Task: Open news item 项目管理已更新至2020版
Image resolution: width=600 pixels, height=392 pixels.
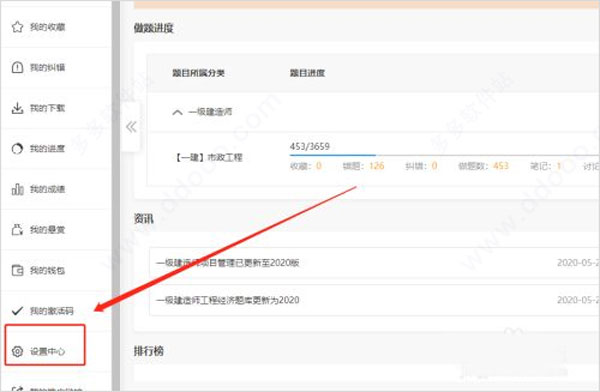Action: tap(228, 263)
